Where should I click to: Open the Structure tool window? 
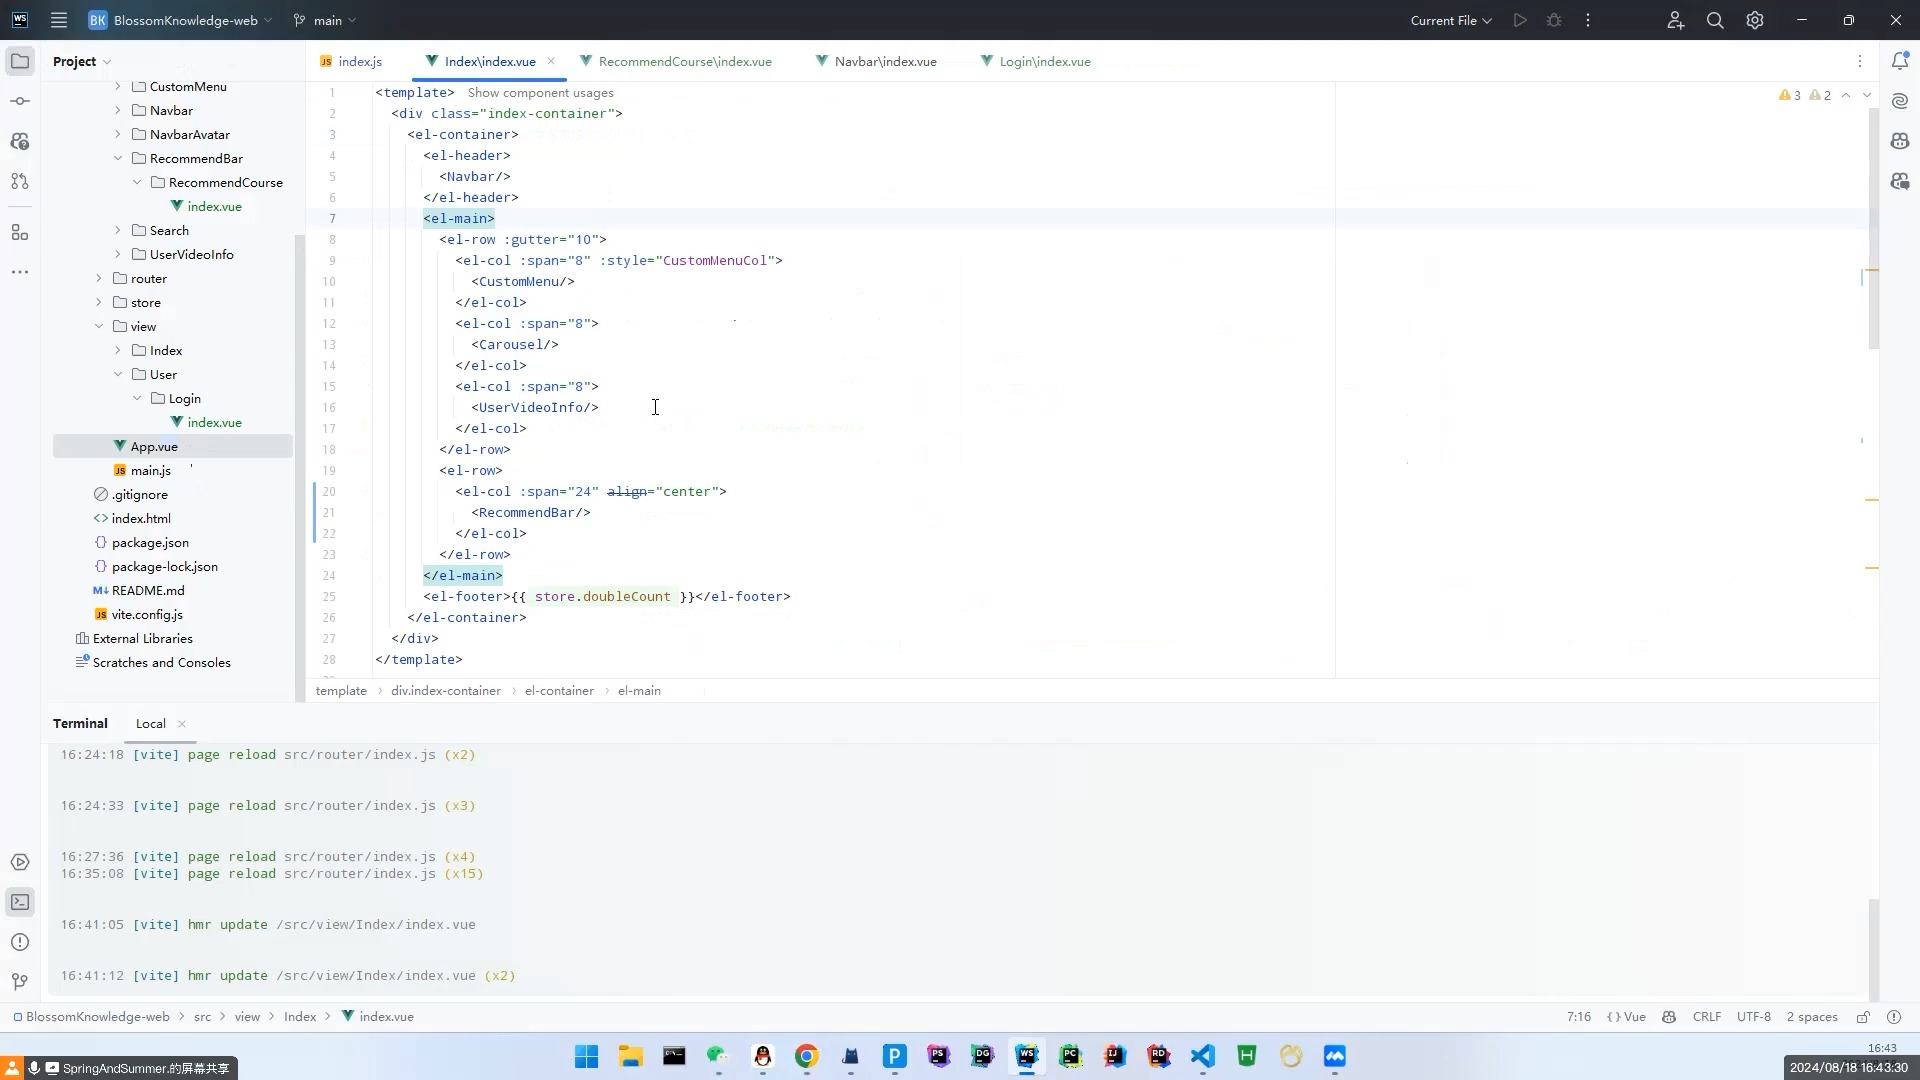[x=20, y=232]
